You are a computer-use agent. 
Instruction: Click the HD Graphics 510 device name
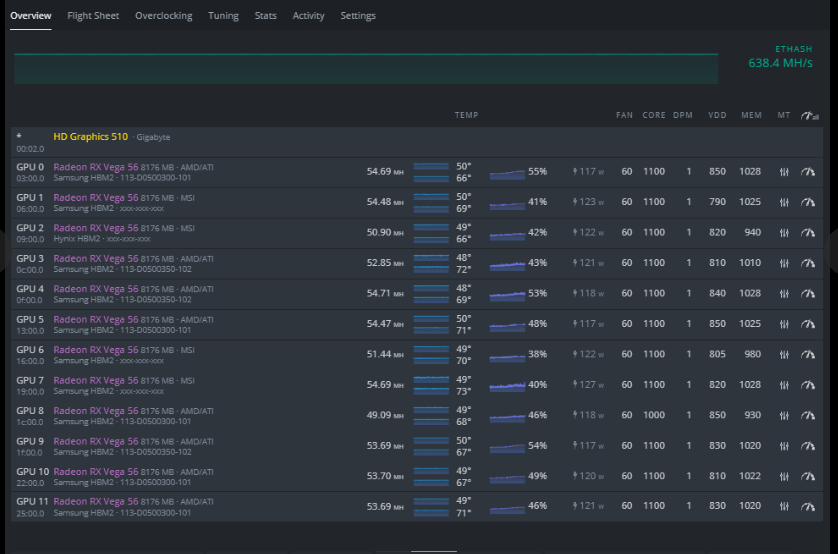[x=90, y=137]
